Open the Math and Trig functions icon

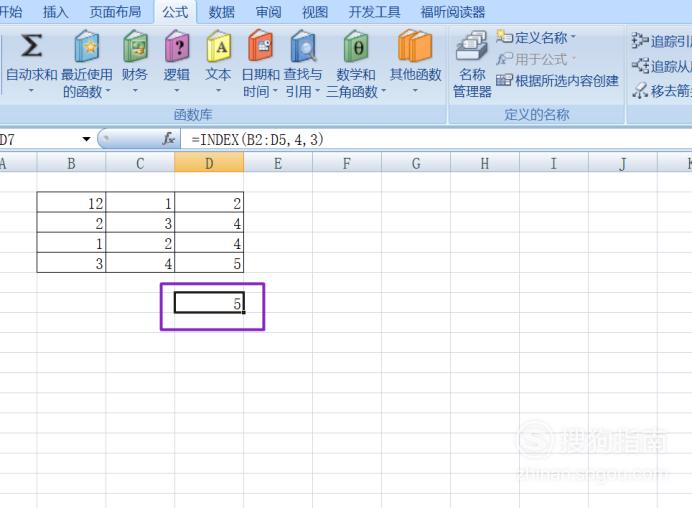[x=356, y=46]
